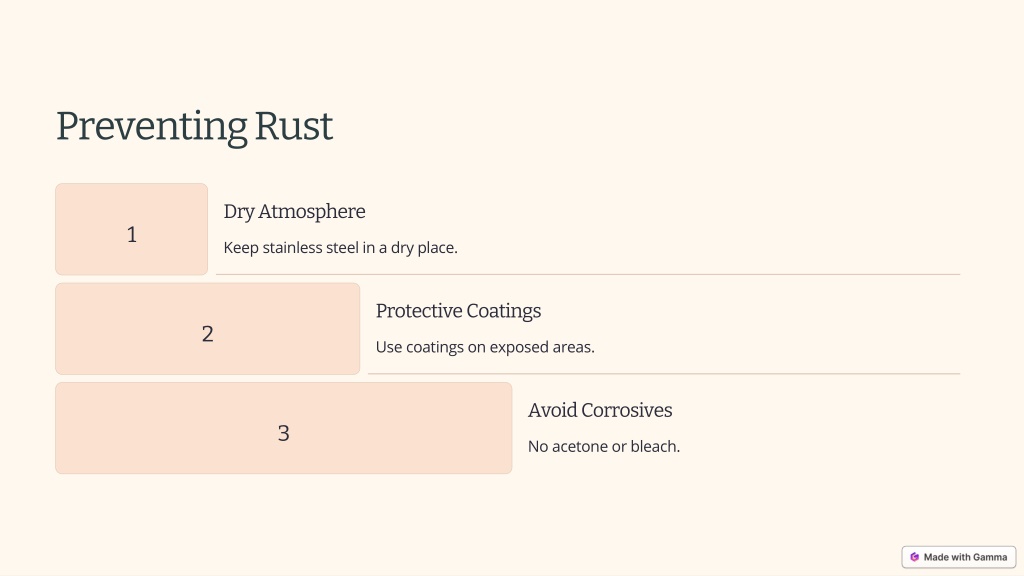Click the number 3 digit
1024x576 pixels.
283,433
